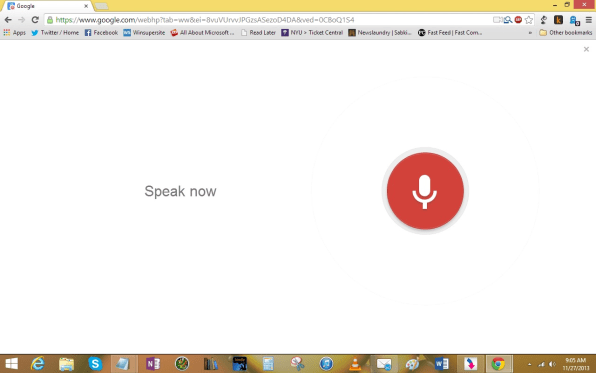Reload the current page

coord(35,20)
